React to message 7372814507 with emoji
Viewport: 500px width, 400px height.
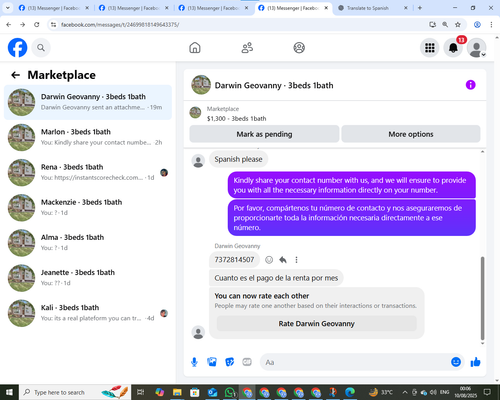[x=269, y=260]
